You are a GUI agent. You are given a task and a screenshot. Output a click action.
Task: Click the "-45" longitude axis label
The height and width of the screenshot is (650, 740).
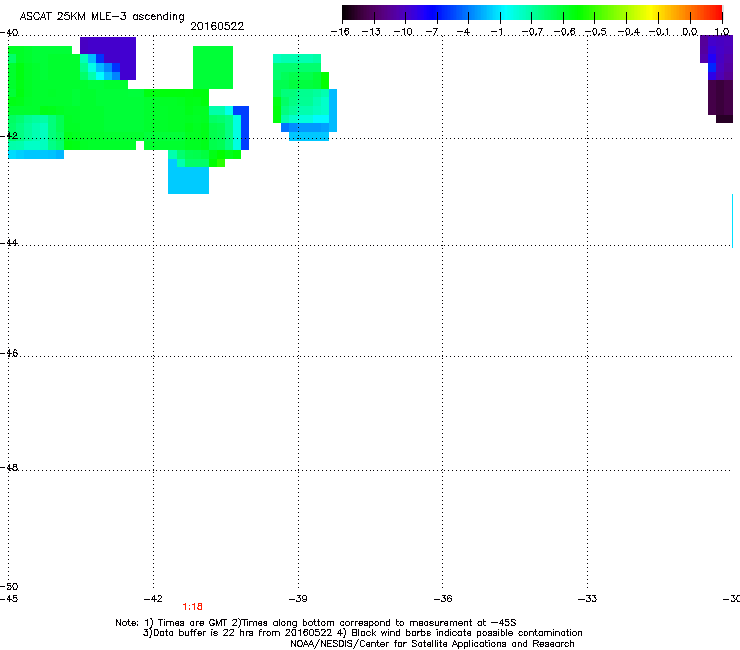tap(9, 599)
